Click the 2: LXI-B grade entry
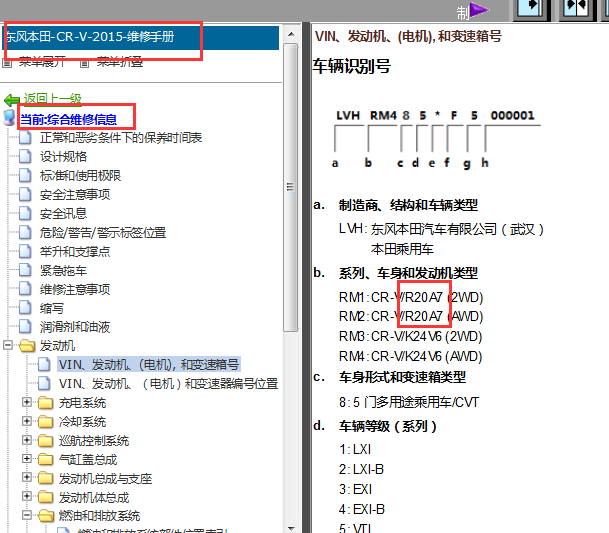 pos(361,470)
